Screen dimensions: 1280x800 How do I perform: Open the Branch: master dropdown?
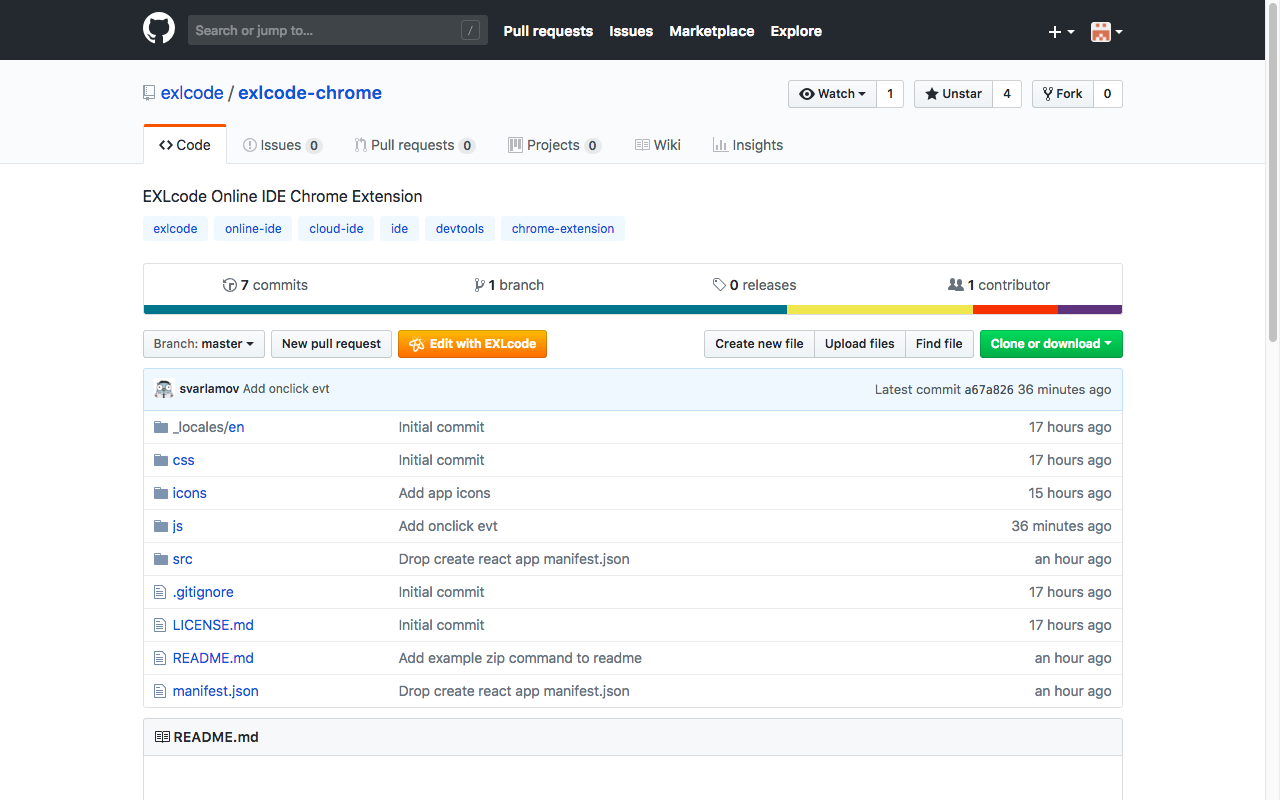tap(203, 343)
